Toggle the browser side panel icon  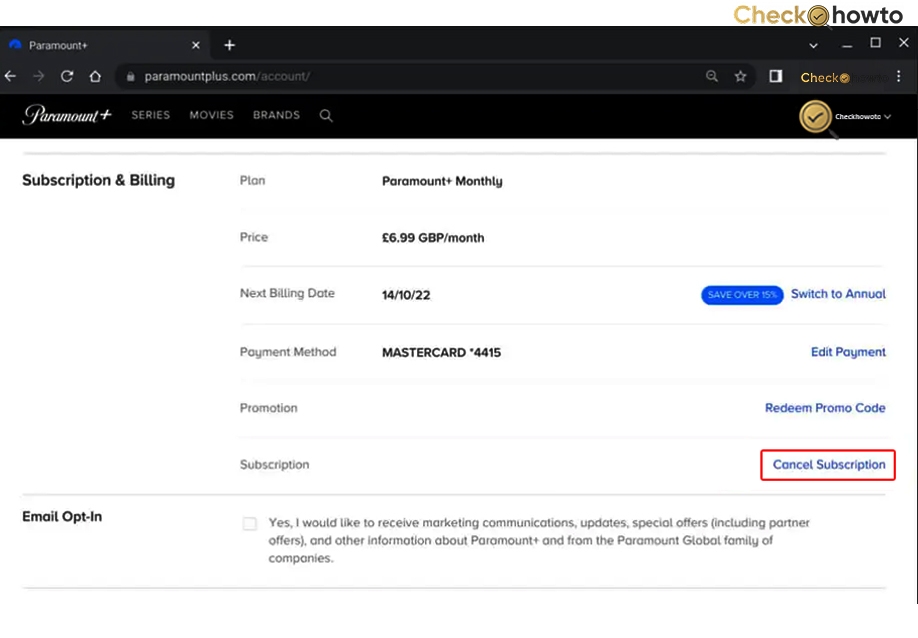776,76
